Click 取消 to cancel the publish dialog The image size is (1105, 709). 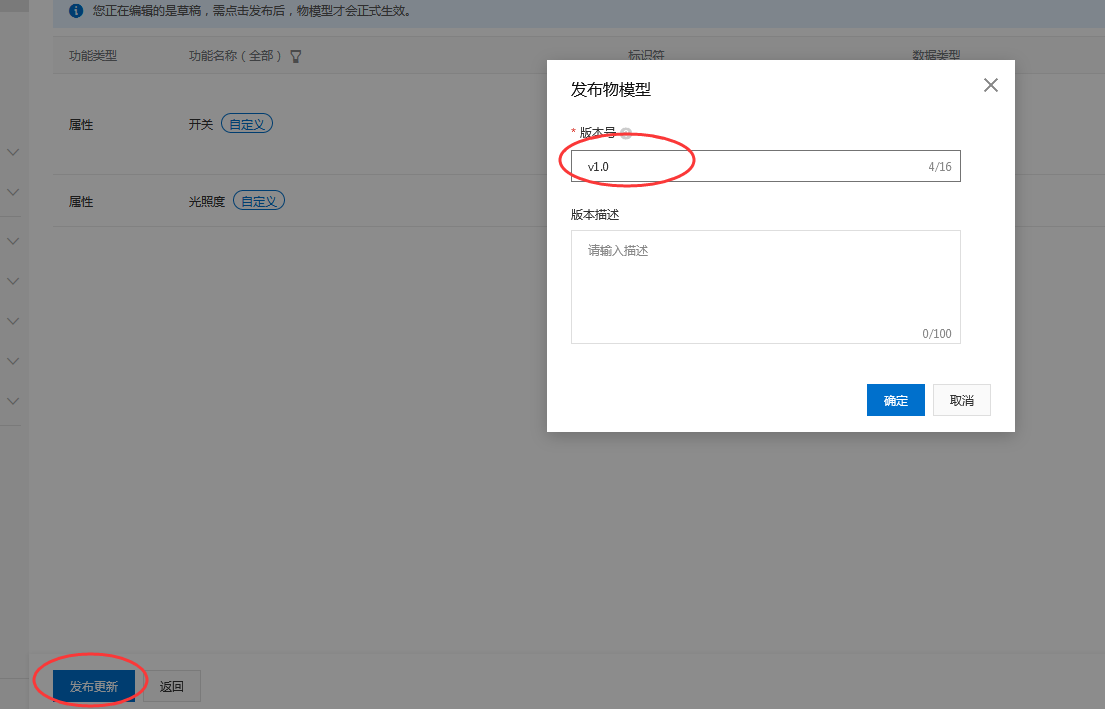pos(961,400)
